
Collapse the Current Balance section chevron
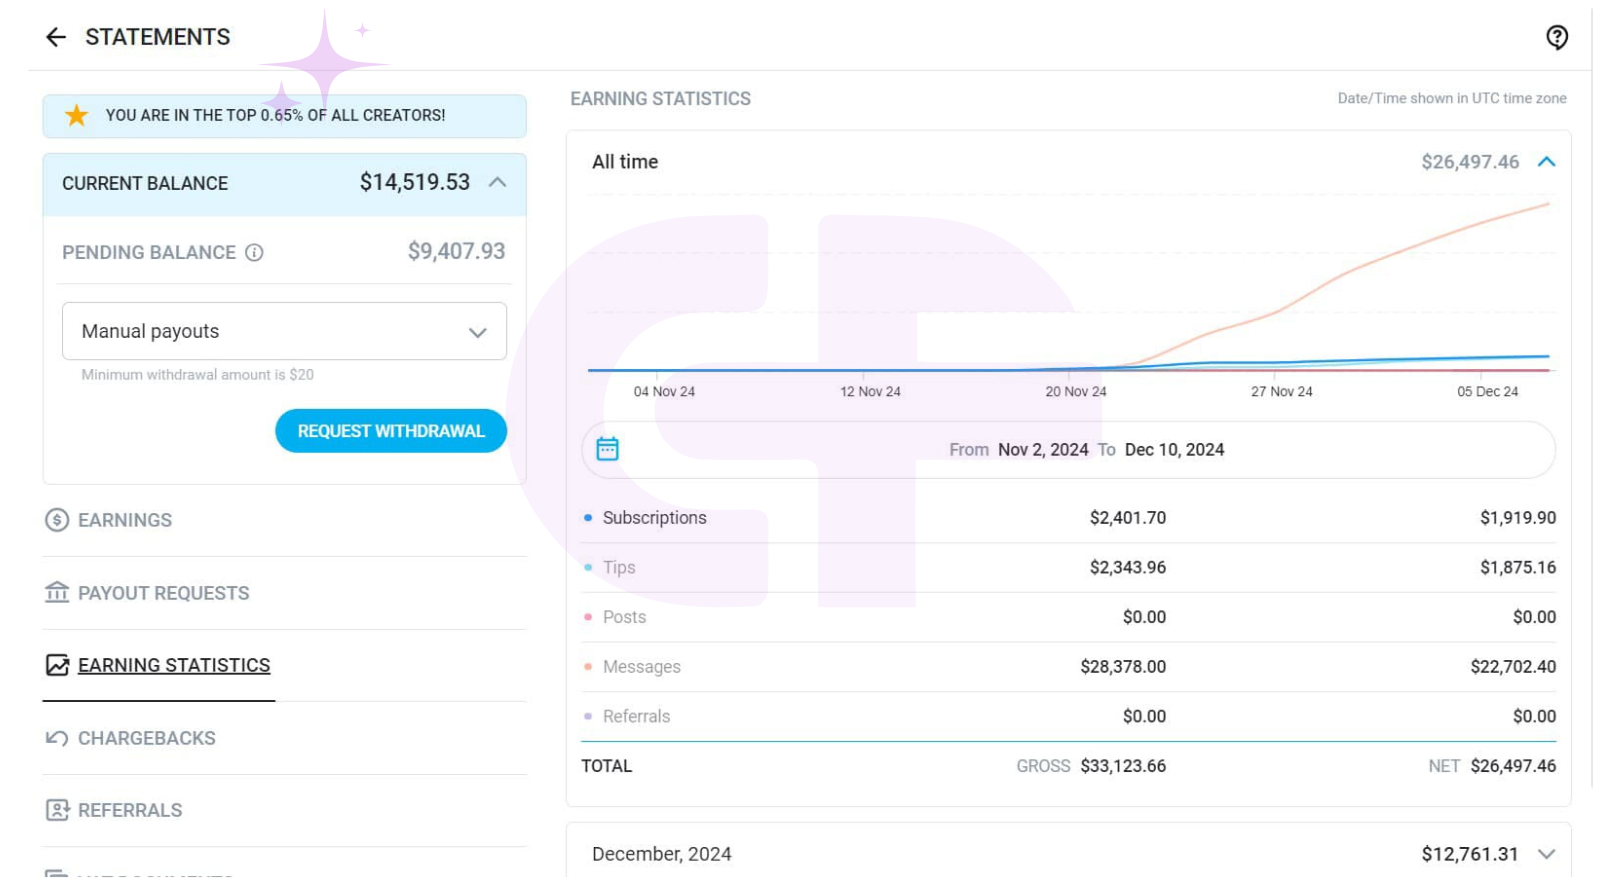point(497,182)
